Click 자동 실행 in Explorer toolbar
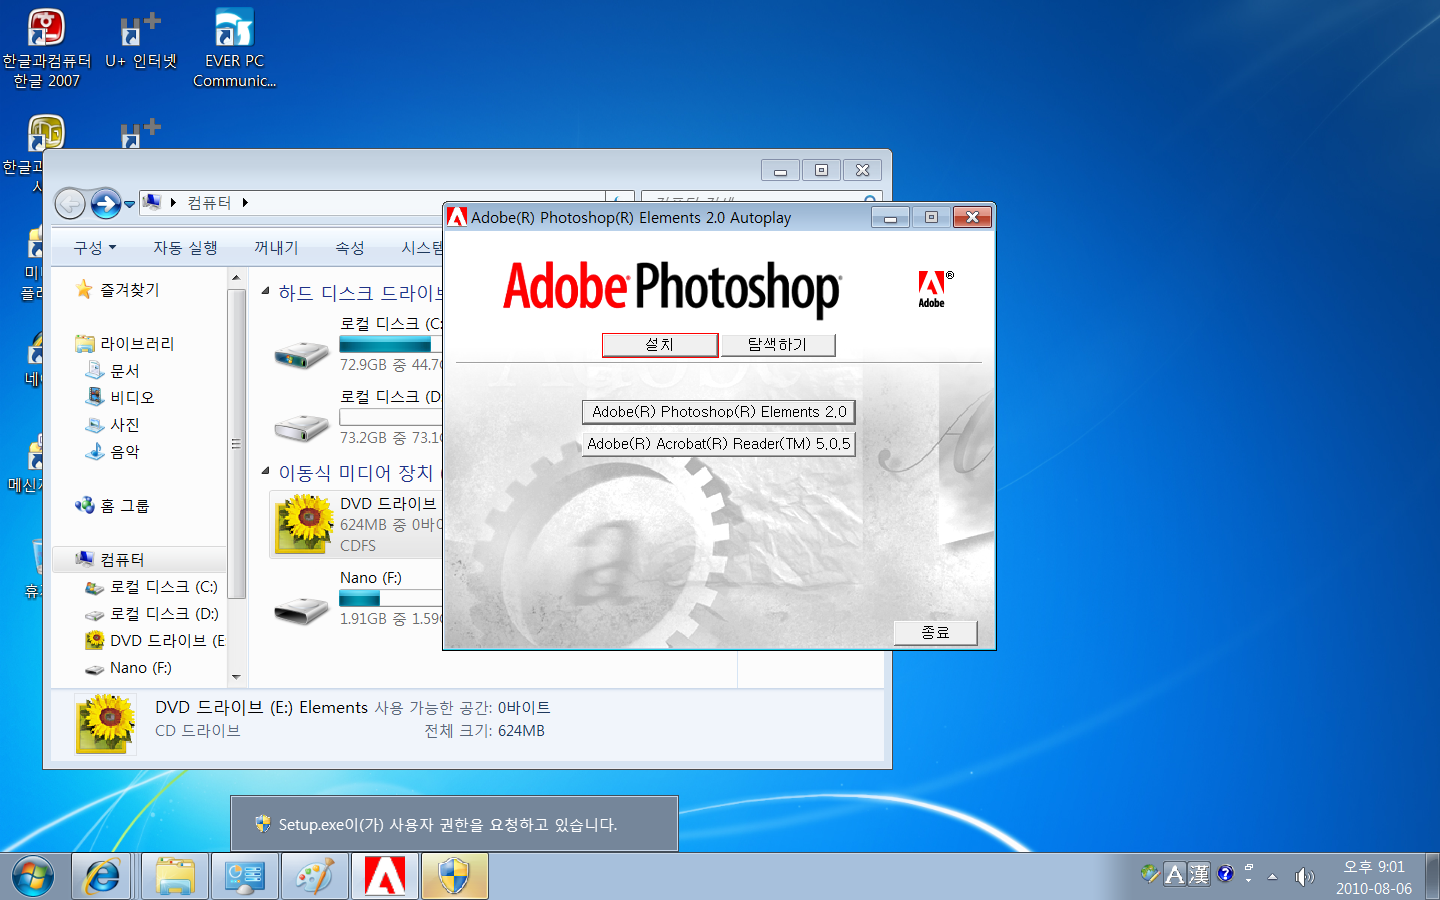This screenshot has height=900, width=1440. click(185, 247)
